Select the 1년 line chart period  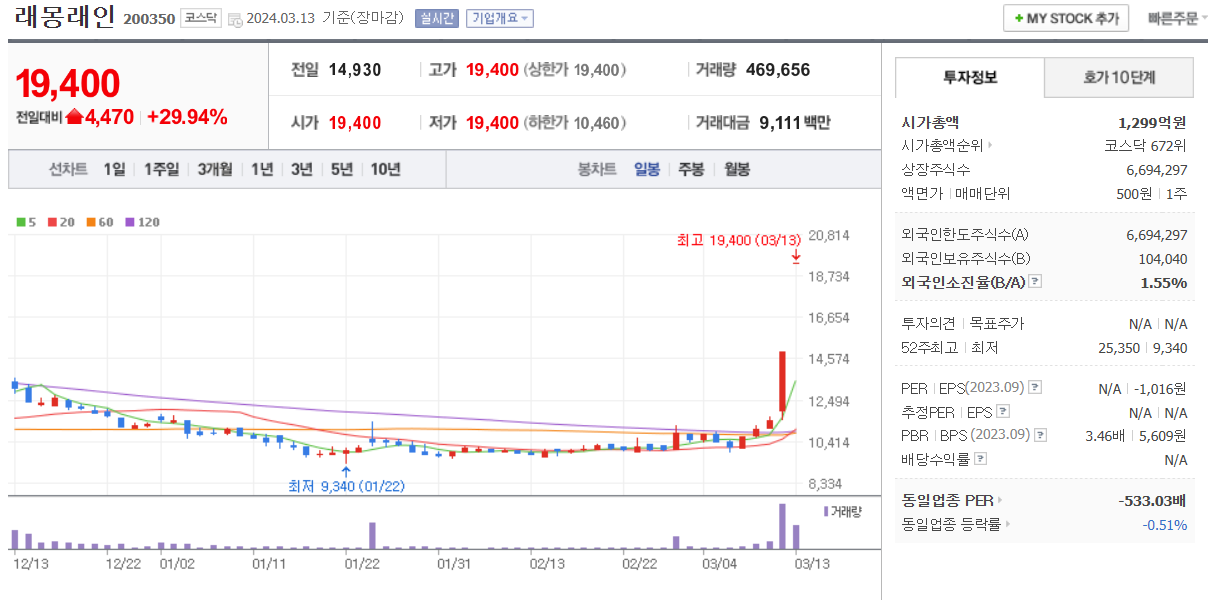[262, 169]
